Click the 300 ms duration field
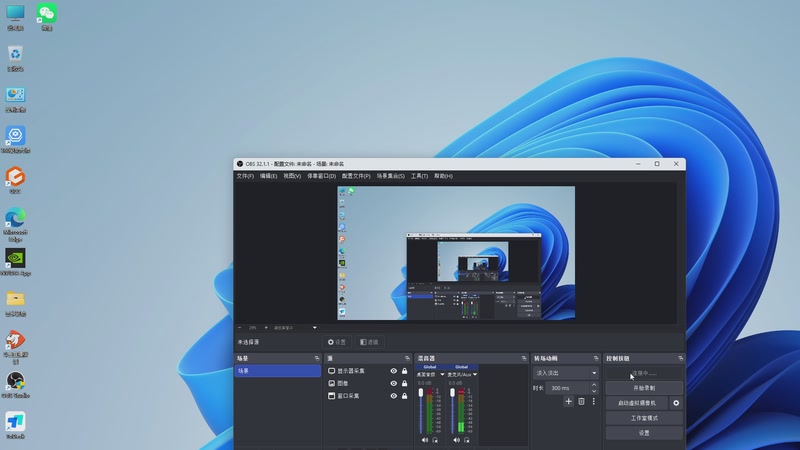Screen dimensions: 800x450 (x=567, y=388)
